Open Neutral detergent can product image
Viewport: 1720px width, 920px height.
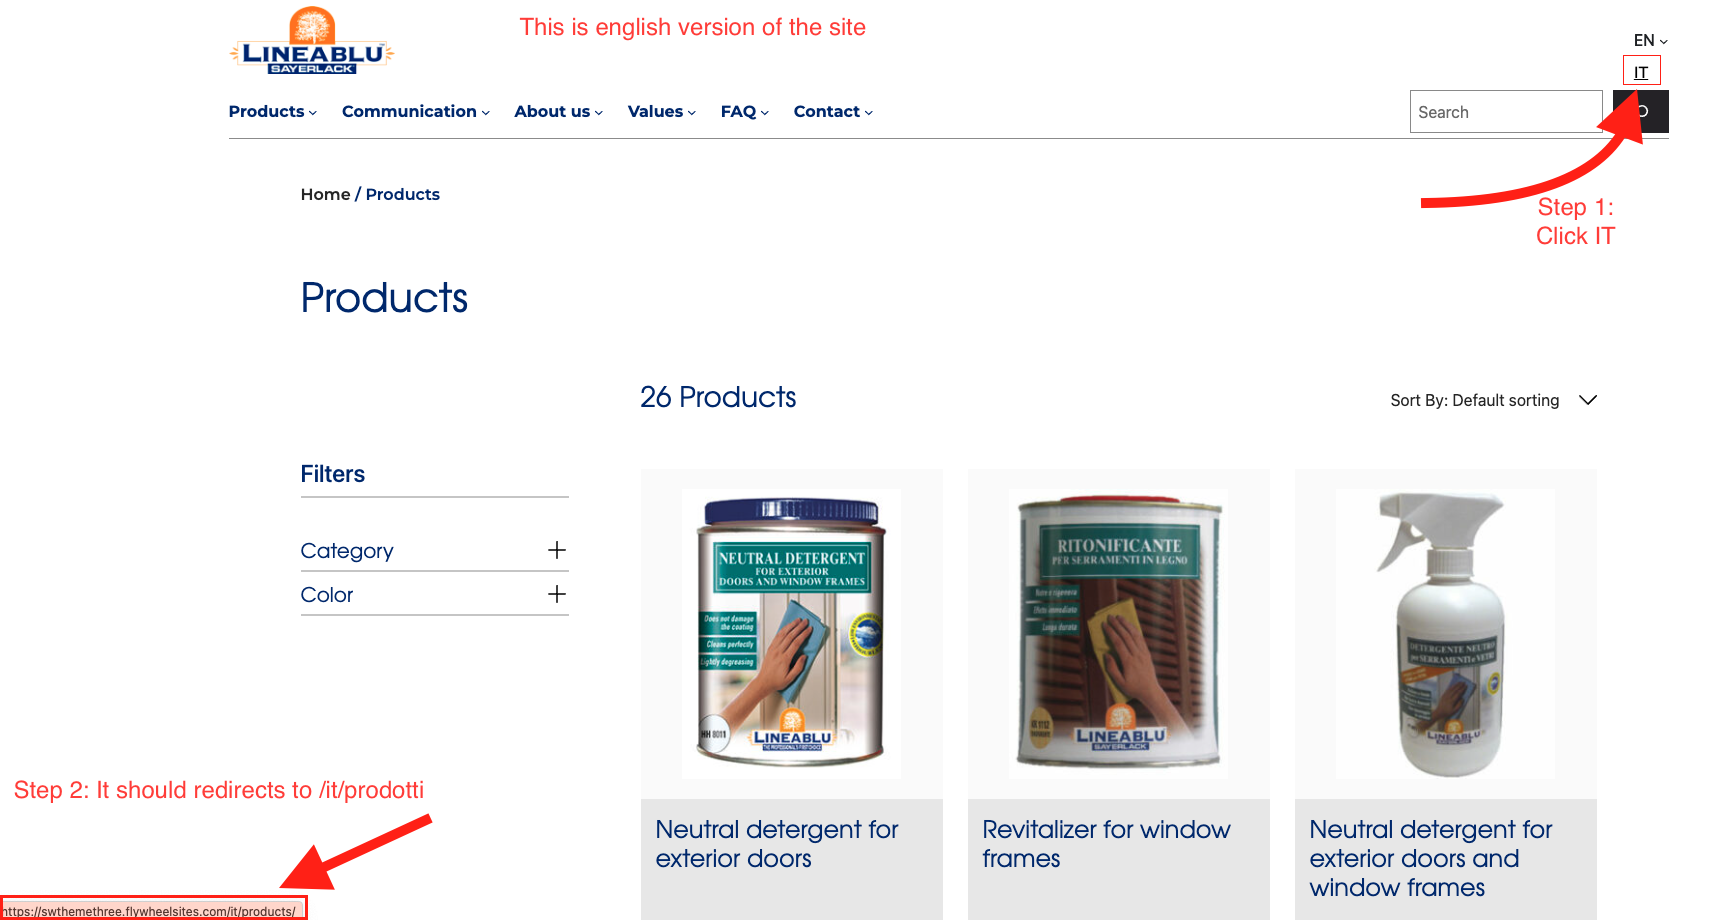coord(792,634)
